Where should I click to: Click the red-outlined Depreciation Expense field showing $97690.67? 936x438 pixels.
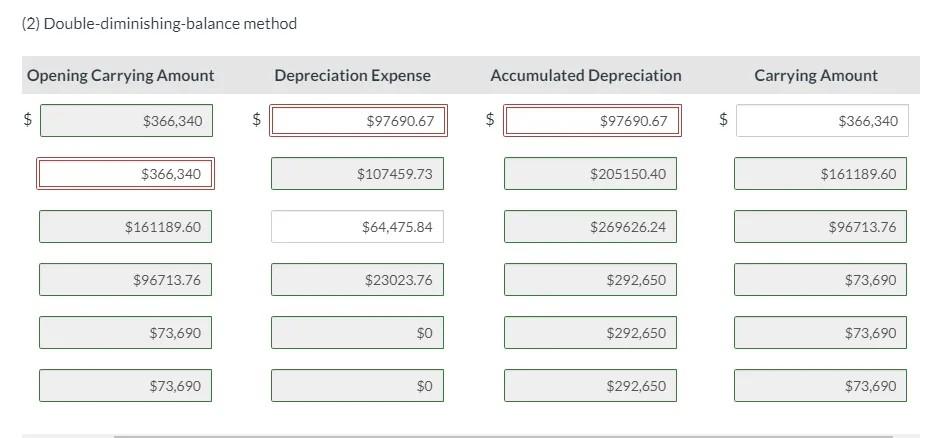357,121
